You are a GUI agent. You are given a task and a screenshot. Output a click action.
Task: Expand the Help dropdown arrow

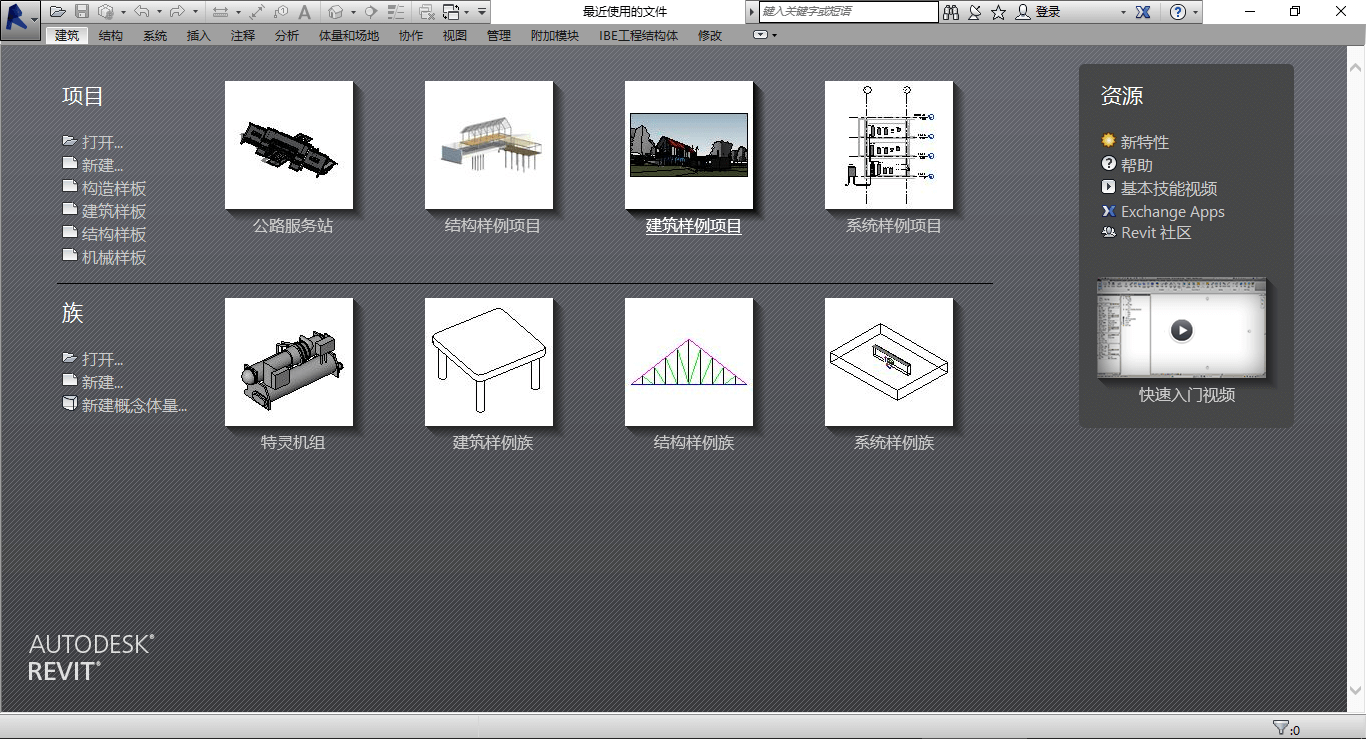(1195, 12)
